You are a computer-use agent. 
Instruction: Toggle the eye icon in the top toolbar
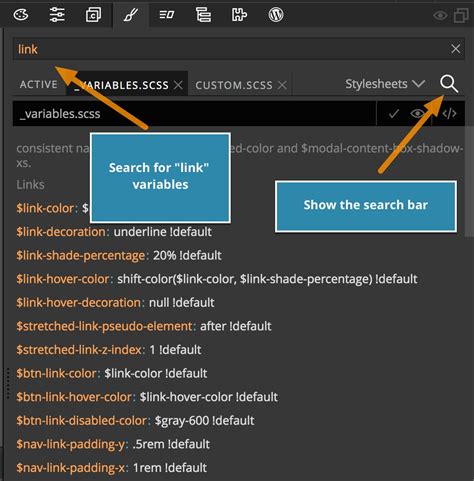(440, 15)
